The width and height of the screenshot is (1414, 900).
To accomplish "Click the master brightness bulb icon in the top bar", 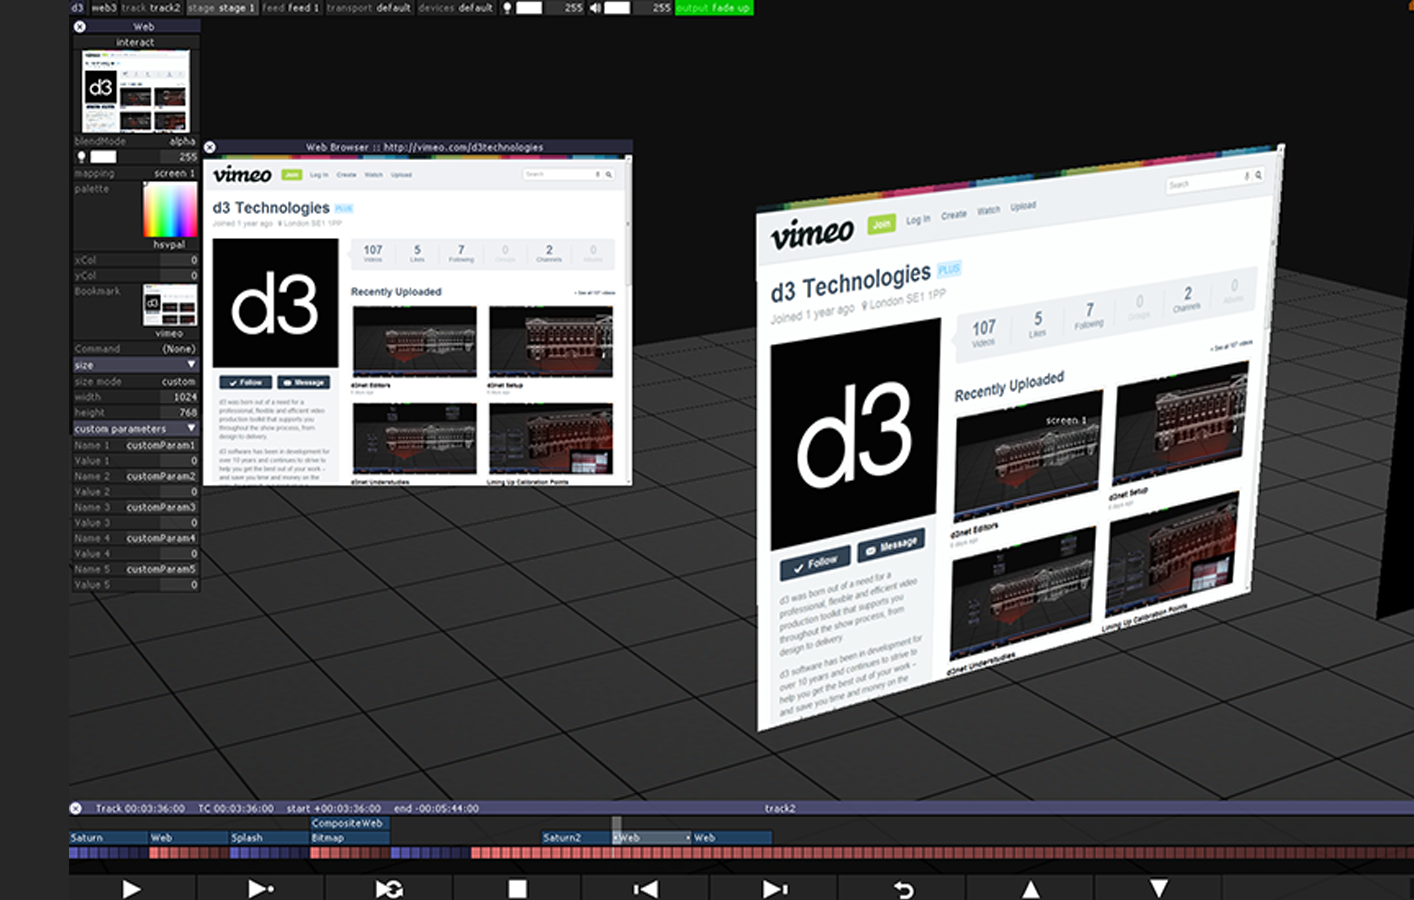I will pos(507,8).
